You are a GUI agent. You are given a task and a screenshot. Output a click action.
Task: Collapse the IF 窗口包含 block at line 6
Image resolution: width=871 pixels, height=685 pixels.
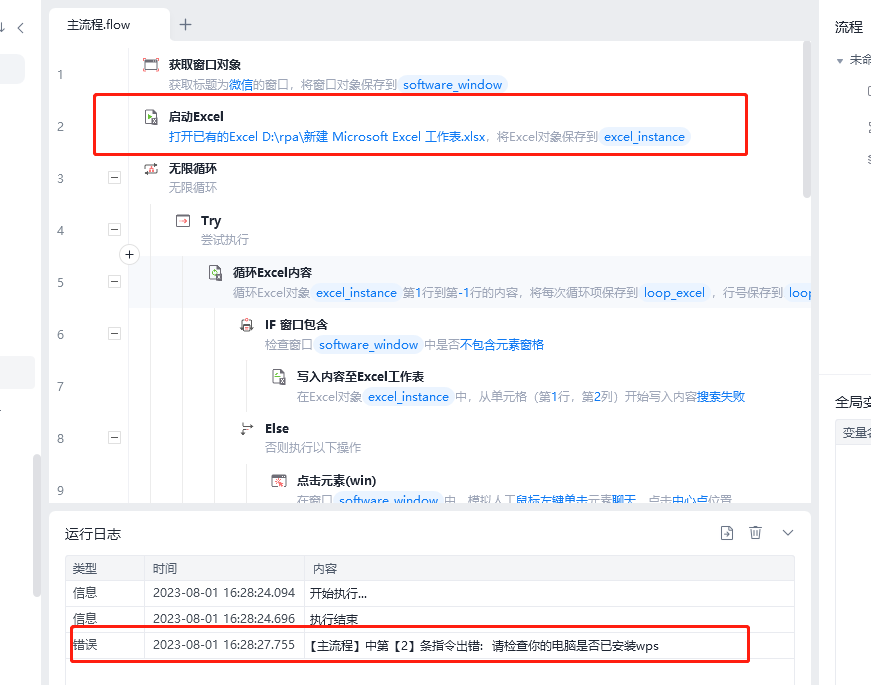coord(114,333)
